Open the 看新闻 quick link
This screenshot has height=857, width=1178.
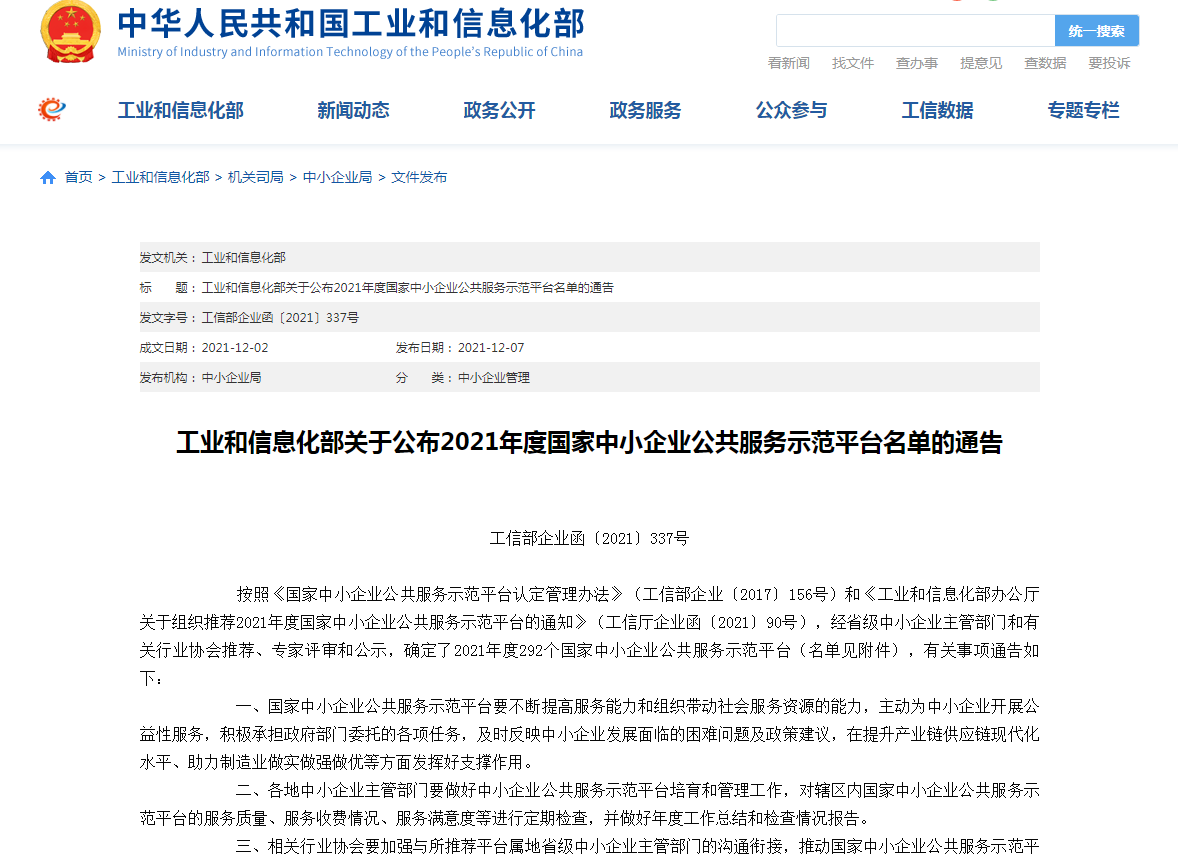(x=788, y=62)
